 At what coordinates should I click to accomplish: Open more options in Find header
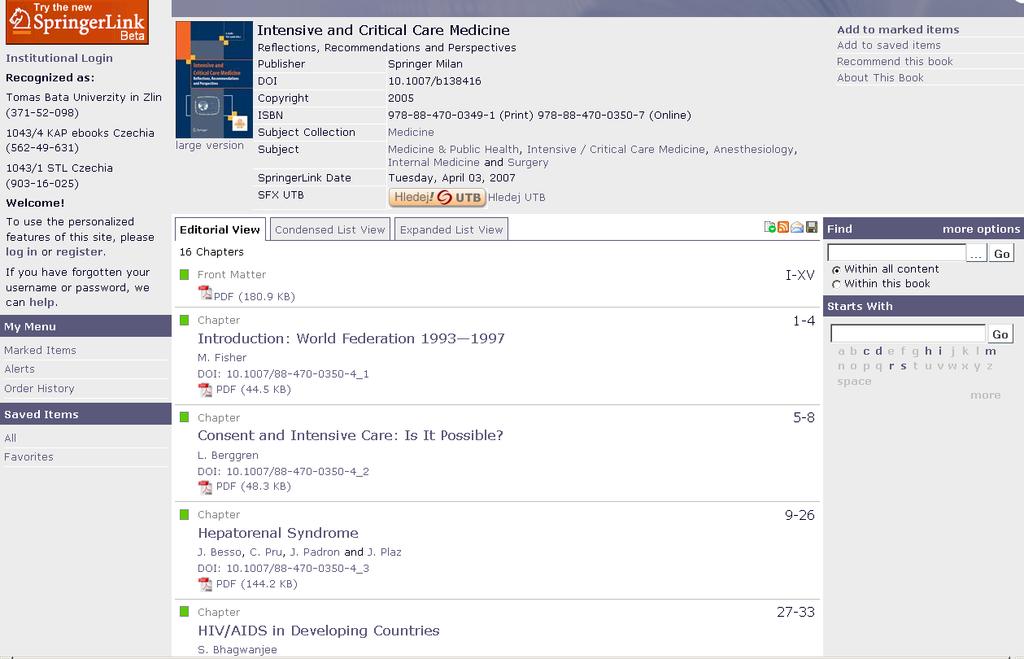click(x=981, y=229)
